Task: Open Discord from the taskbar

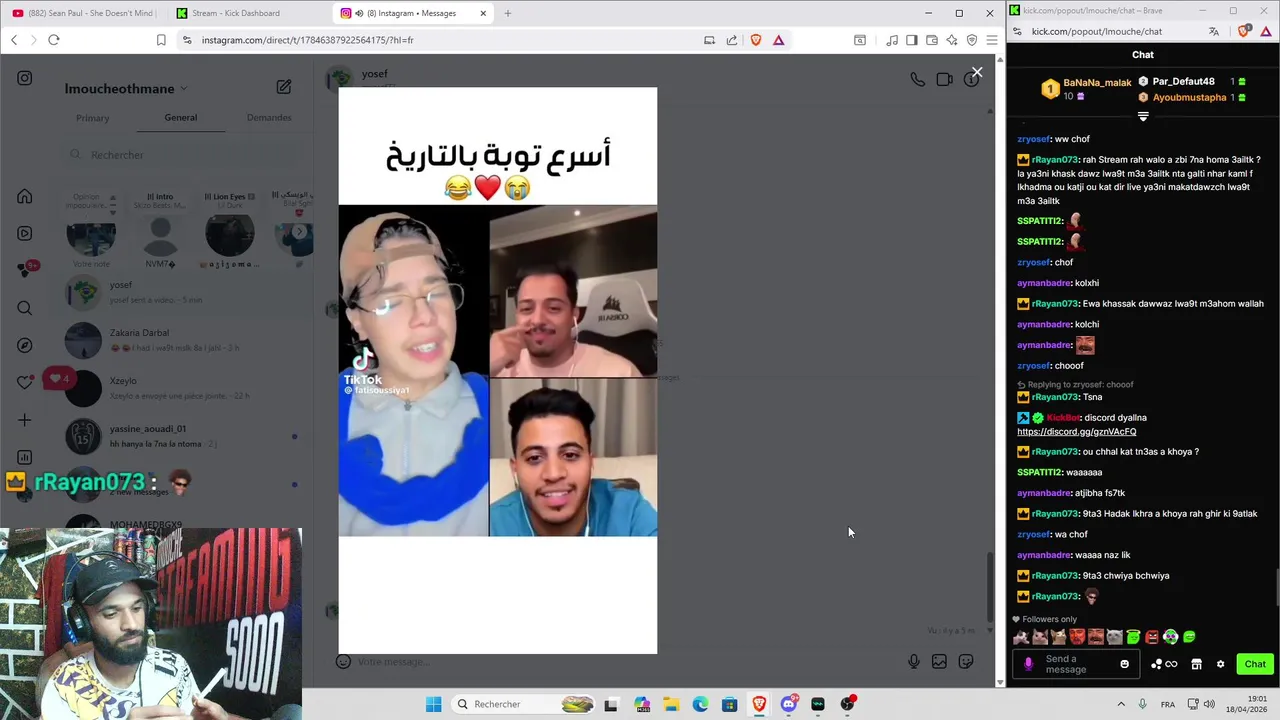Action: (x=788, y=704)
